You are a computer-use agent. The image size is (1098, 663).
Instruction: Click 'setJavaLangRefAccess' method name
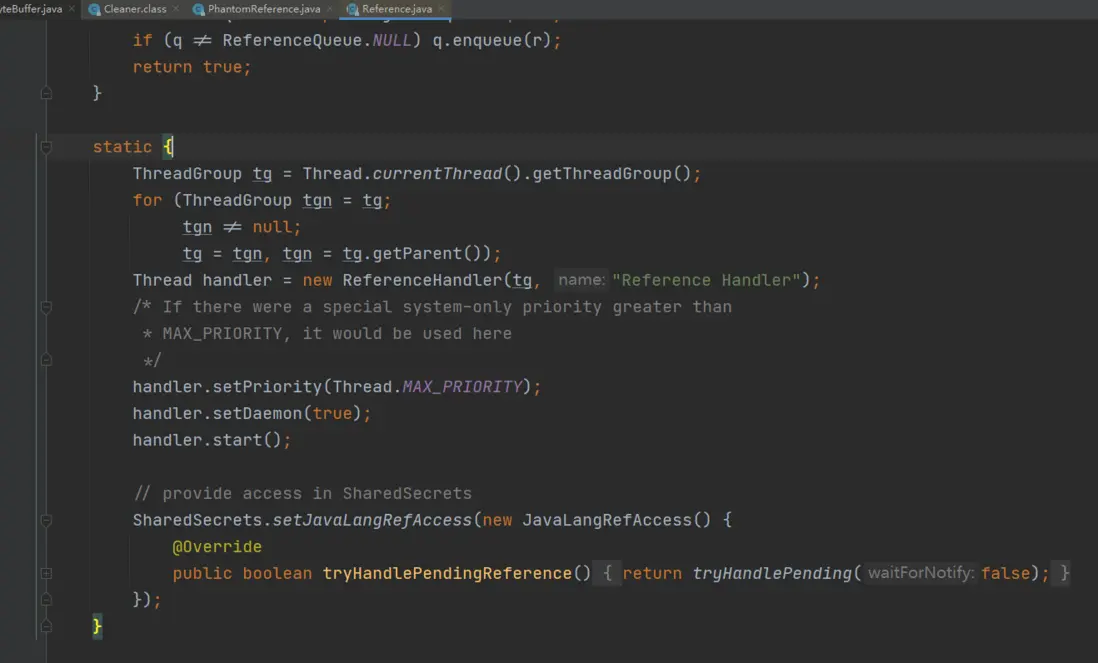(372, 520)
